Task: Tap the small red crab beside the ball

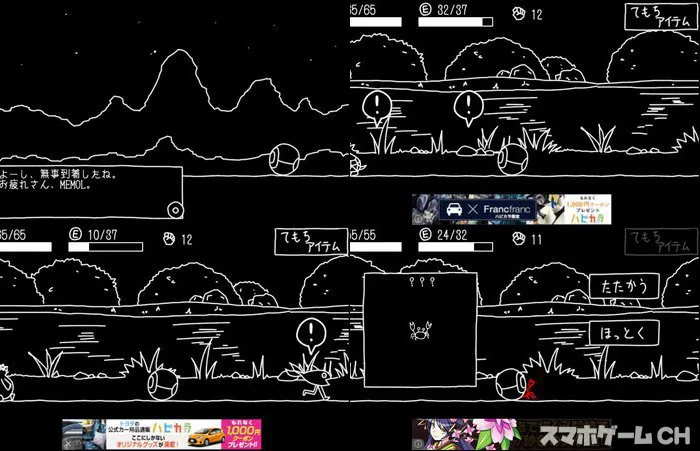Action: pyautogui.click(x=531, y=388)
